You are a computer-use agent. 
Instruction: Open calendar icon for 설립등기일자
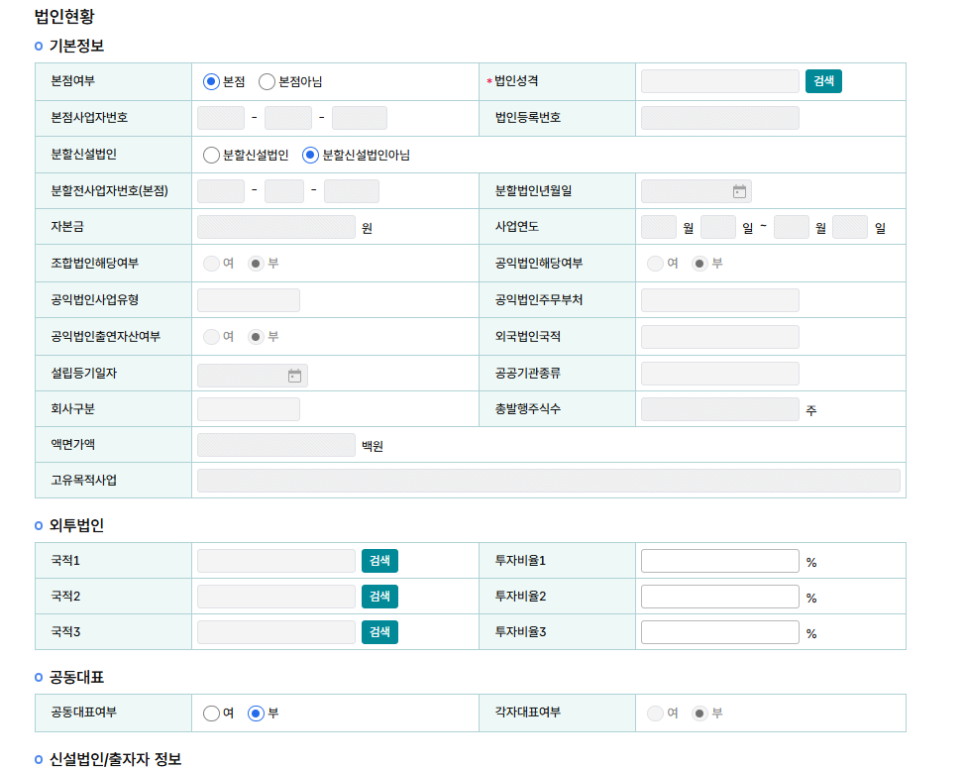(x=294, y=376)
